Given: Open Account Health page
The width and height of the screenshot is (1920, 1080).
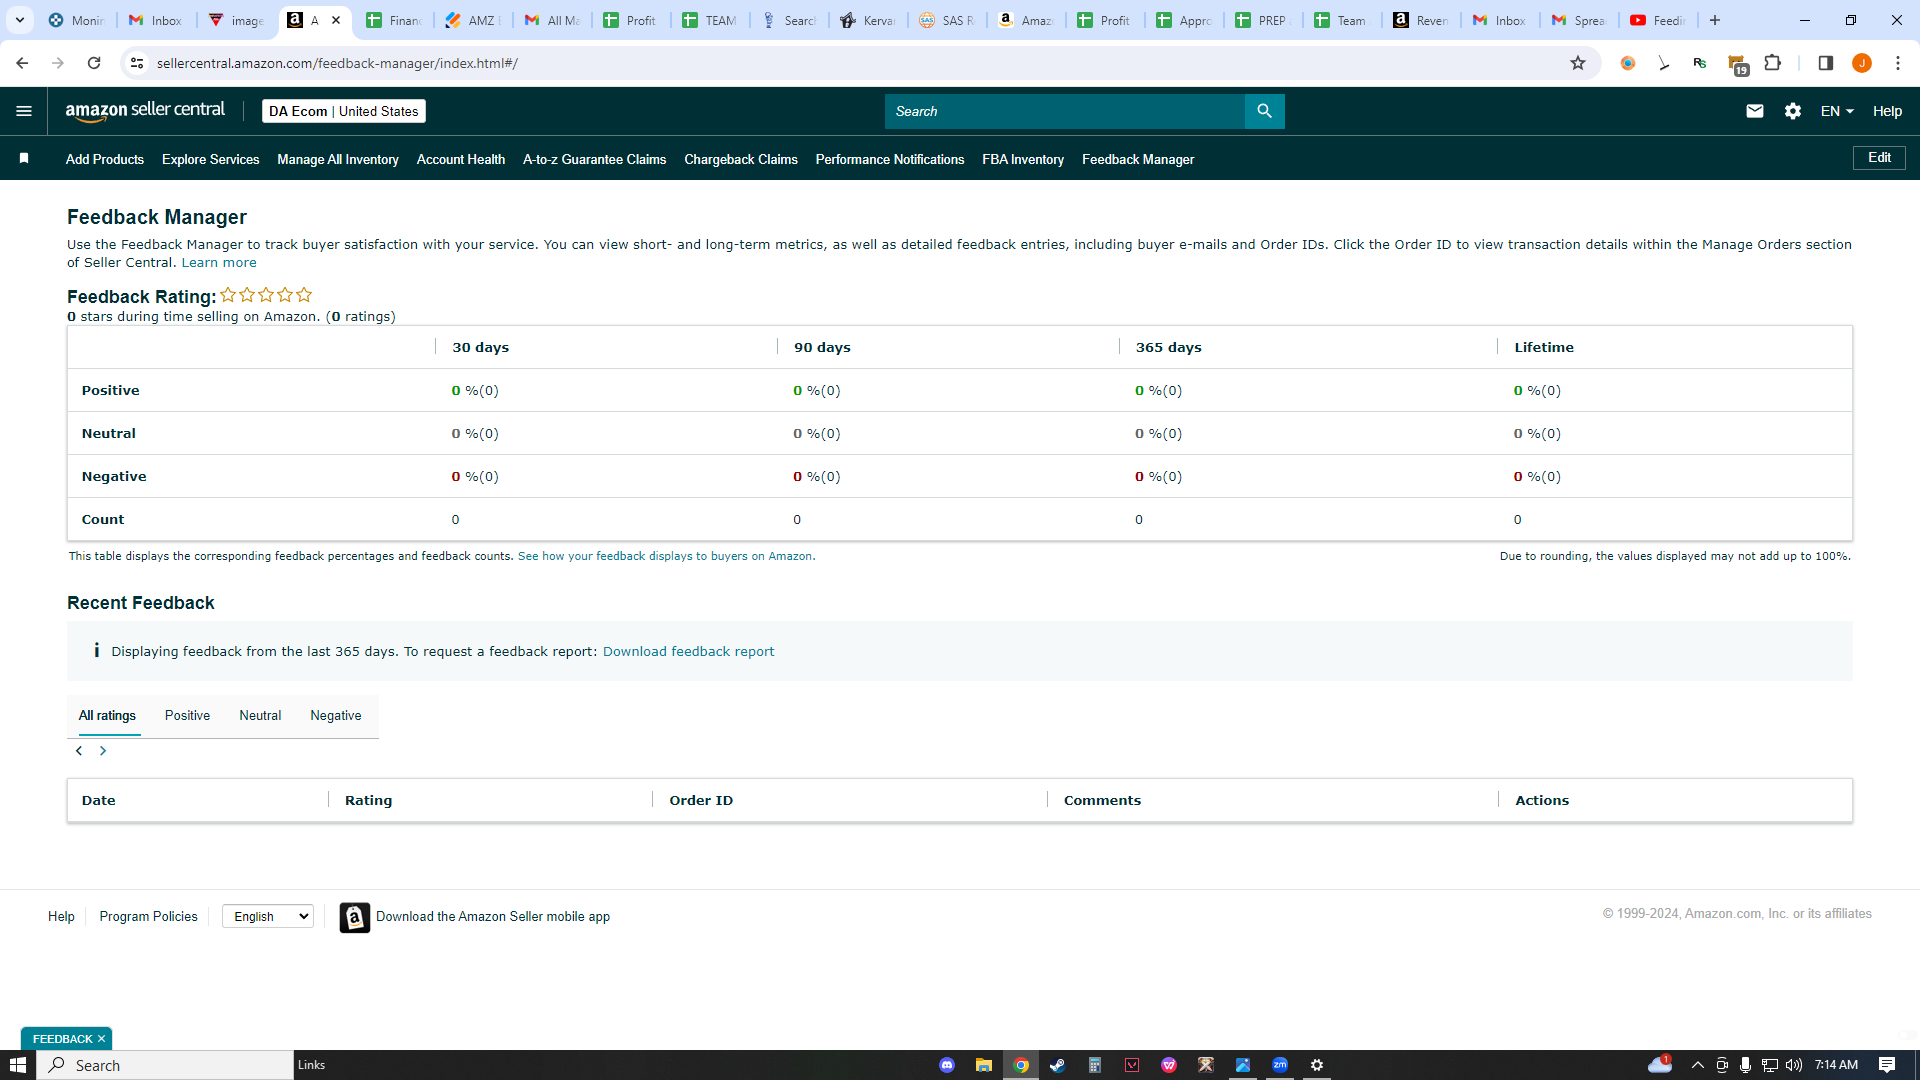Looking at the screenshot, I should coord(461,159).
